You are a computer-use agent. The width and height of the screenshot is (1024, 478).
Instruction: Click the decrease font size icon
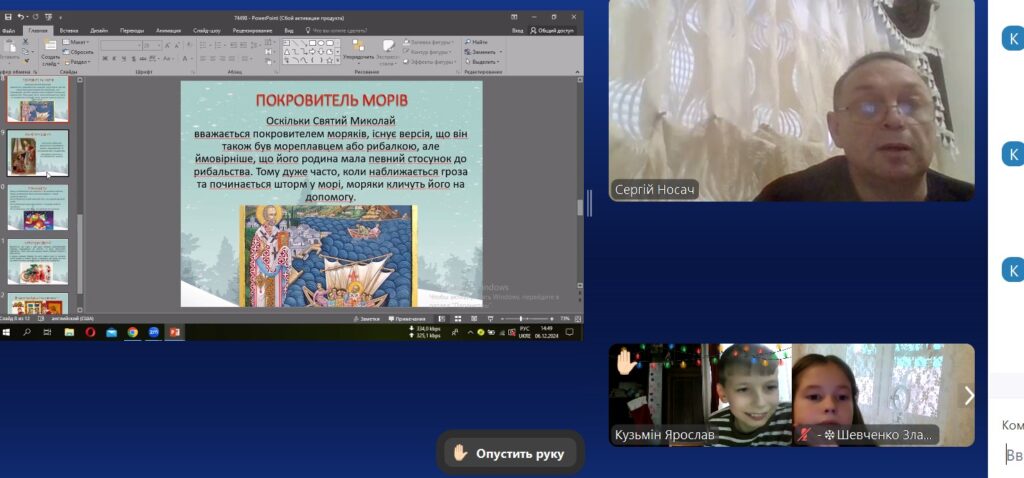point(177,46)
